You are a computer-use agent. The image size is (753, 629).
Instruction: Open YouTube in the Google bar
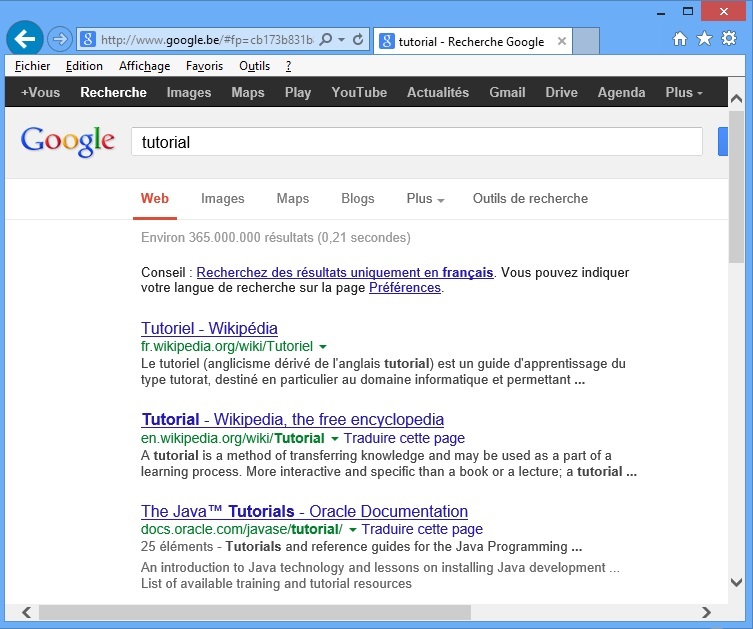point(359,92)
